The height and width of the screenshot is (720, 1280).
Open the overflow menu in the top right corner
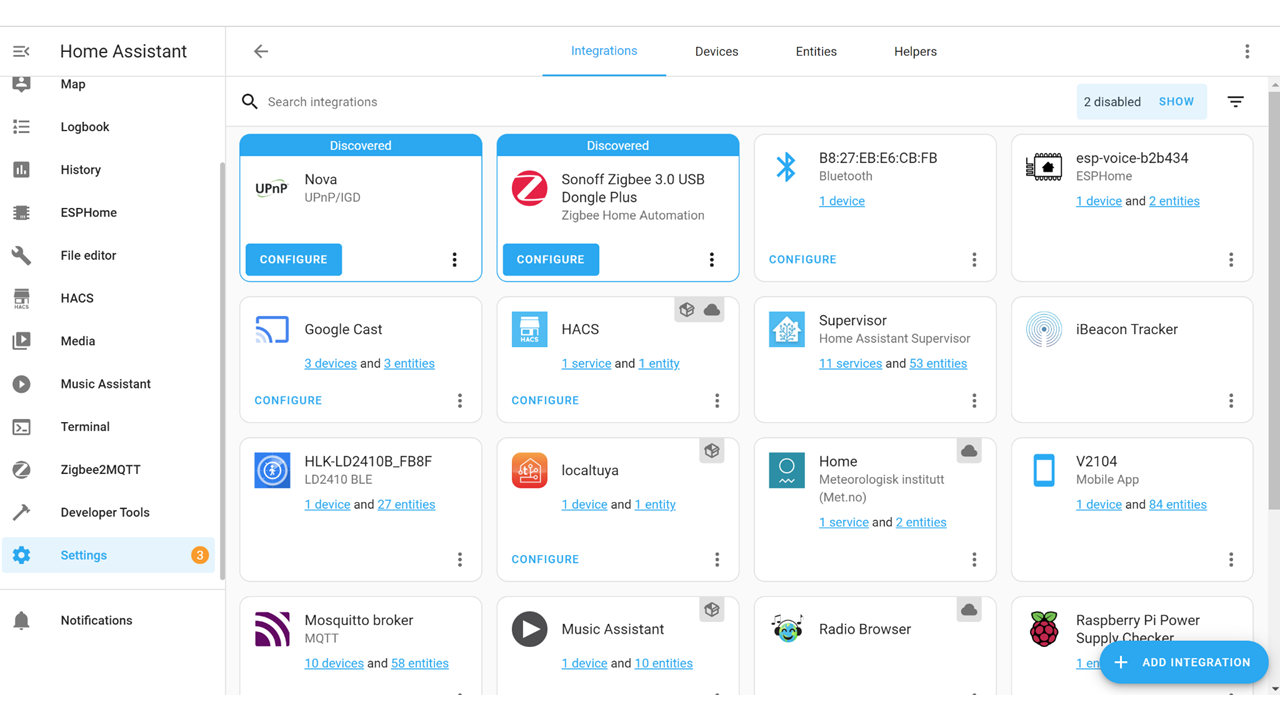(x=1247, y=51)
